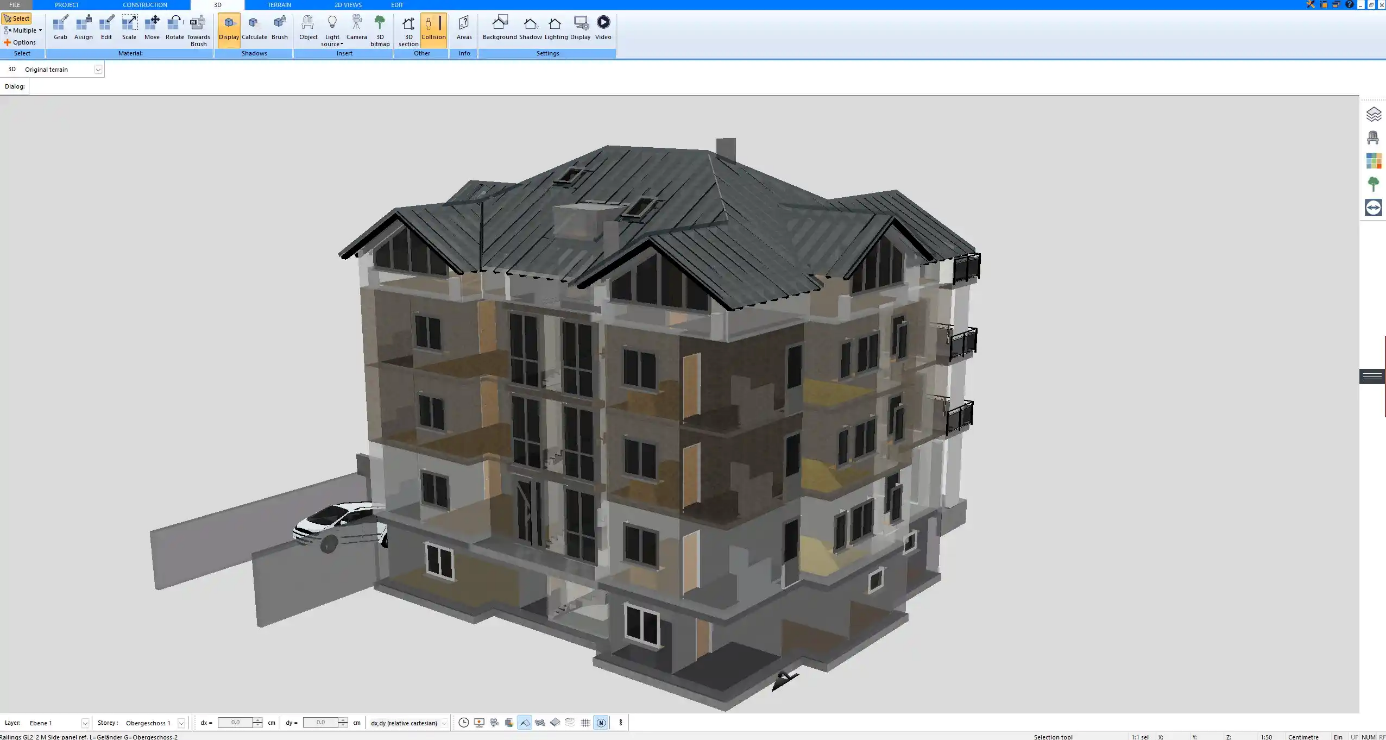Insert a Camera
Screen dimensions: 1386x740
tap(357, 28)
